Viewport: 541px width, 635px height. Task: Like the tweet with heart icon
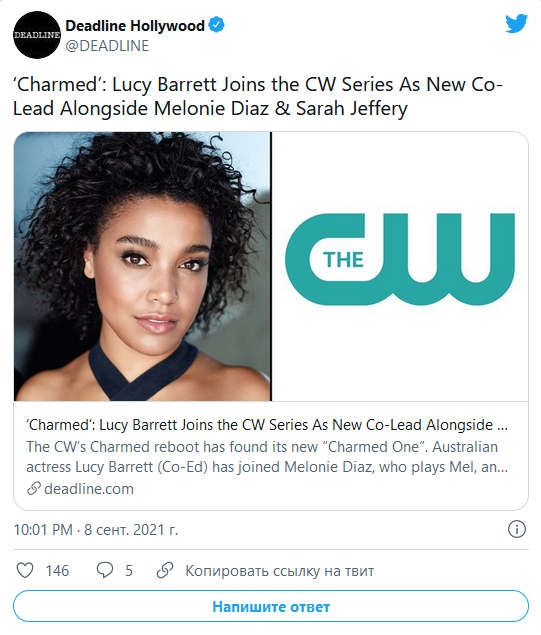(x=25, y=570)
